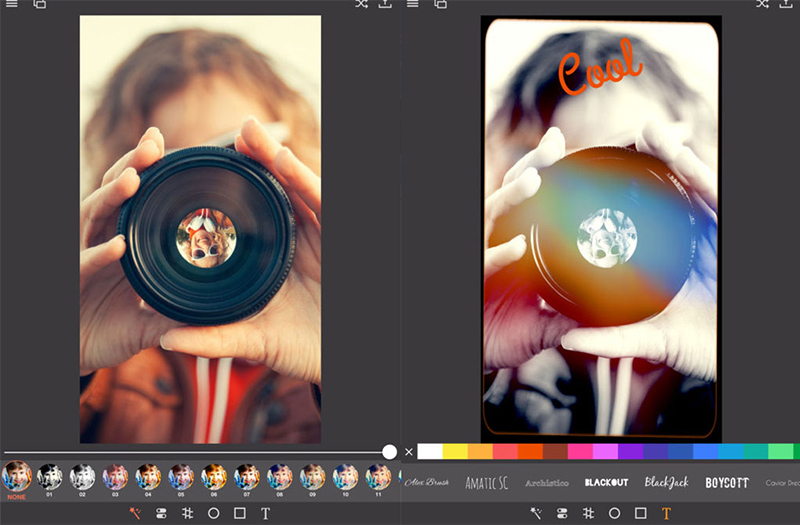Select the magic wand filter tool in left panel

[x=135, y=513]
